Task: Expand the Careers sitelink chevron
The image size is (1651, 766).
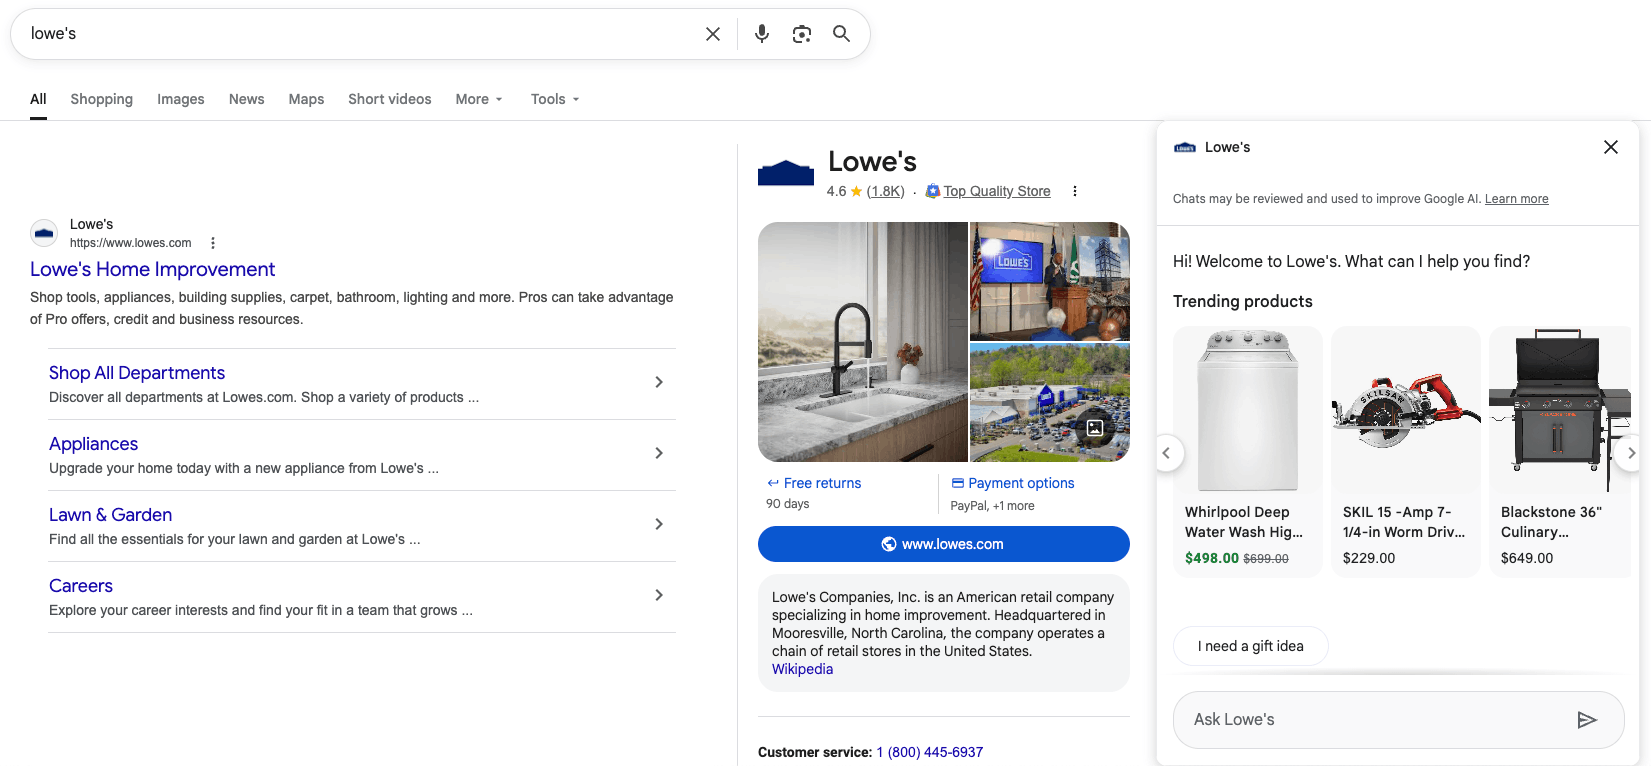Action: click(659, 595)
